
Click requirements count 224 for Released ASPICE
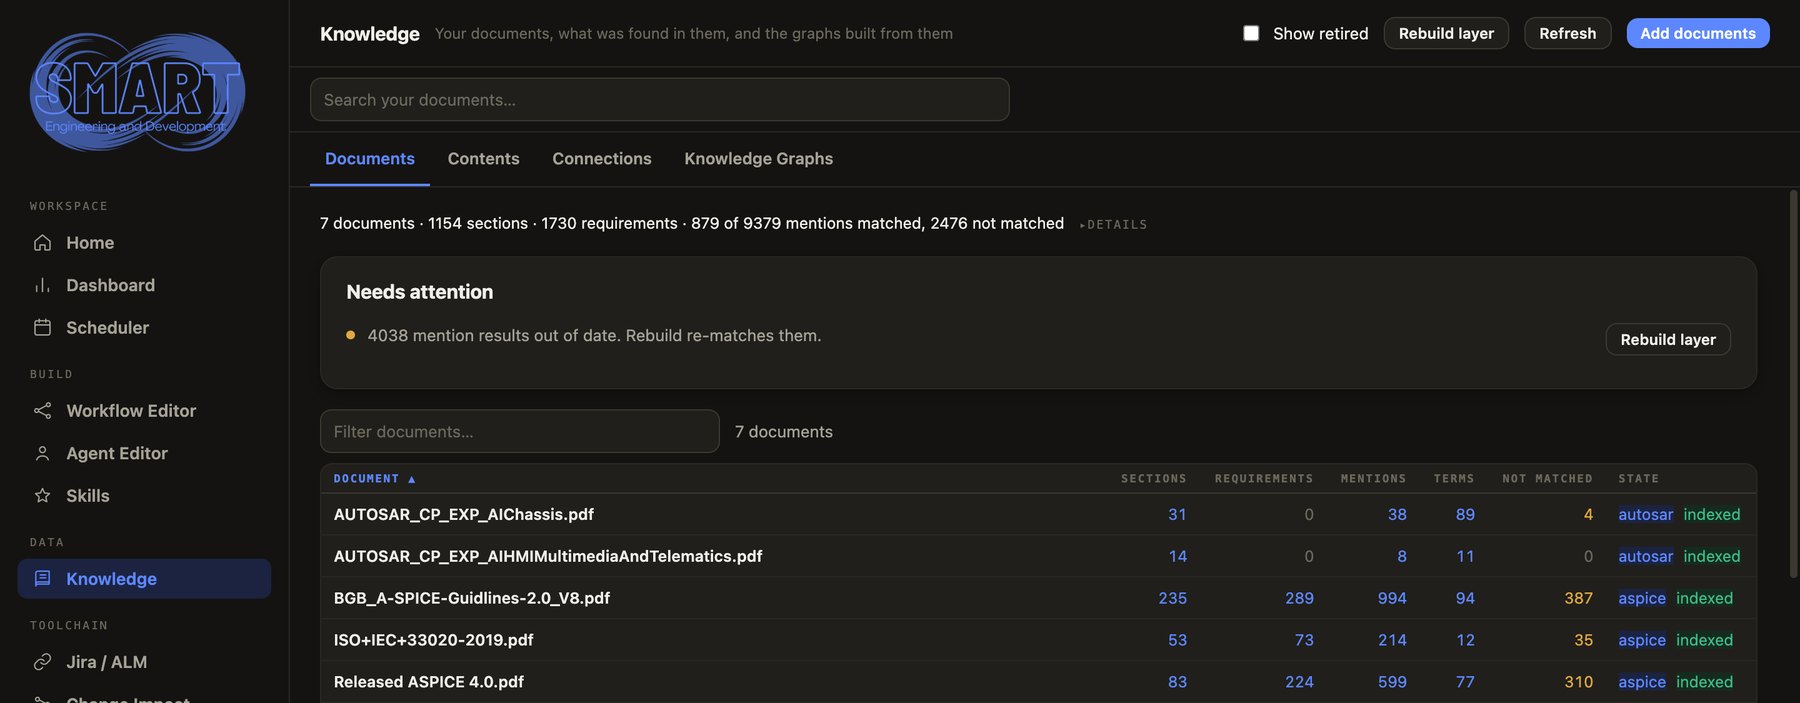coord(1299,682)
